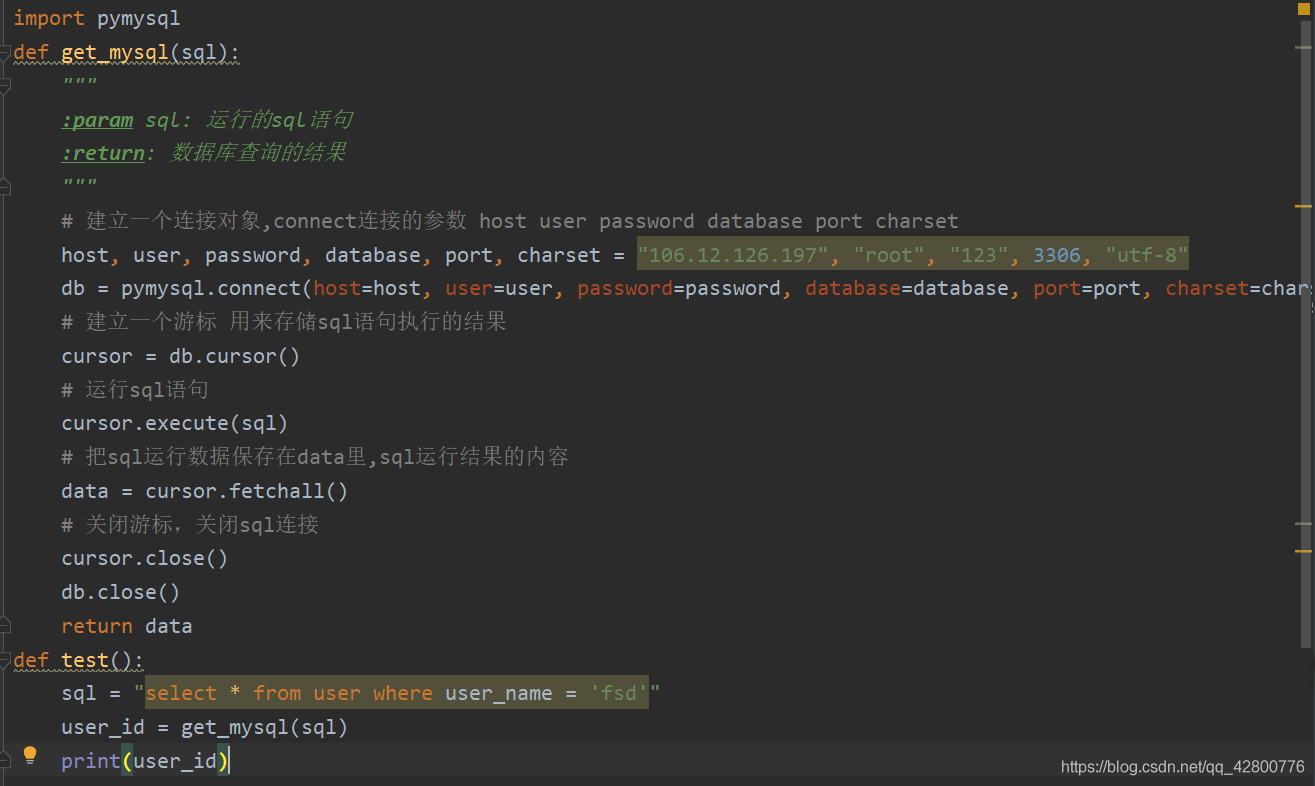Image resolution: width=1315 pixels, height=786 pixels.
Task: Click the 'cursor.close()' line
Action: pos(145,558)
